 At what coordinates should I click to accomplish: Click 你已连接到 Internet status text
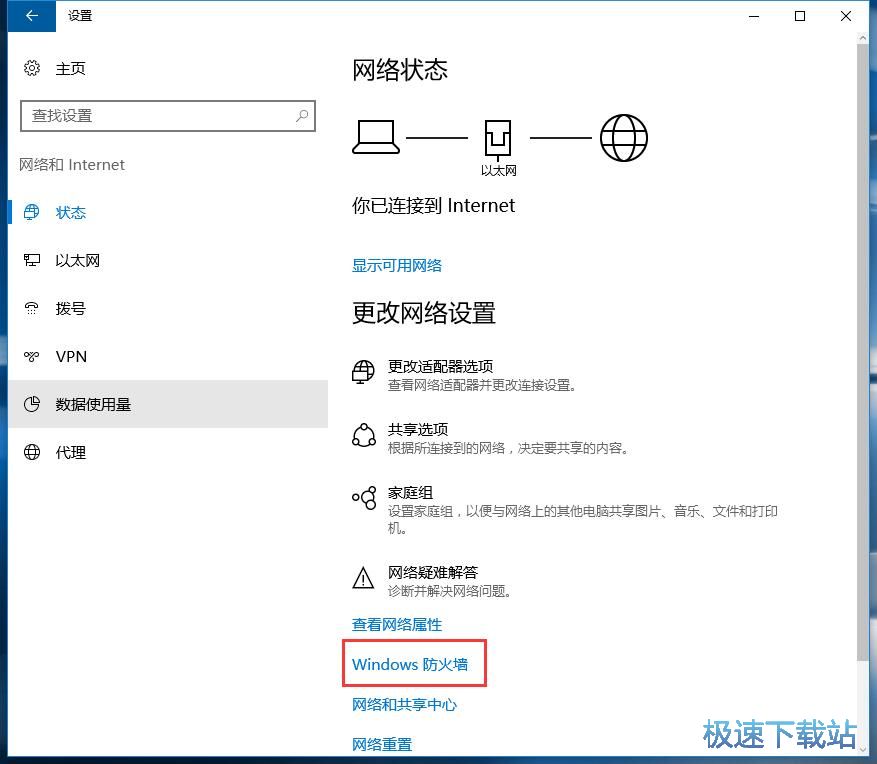tap(433, 205)
